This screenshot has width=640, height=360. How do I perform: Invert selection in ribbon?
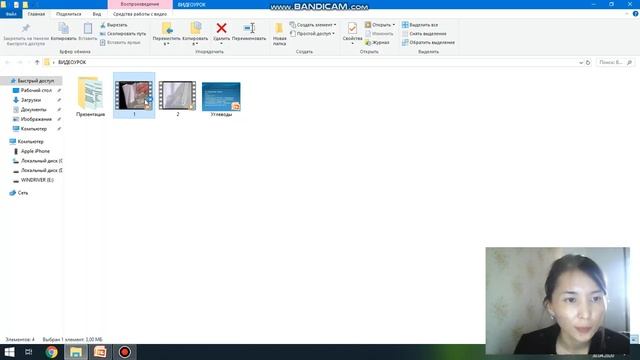428,42
